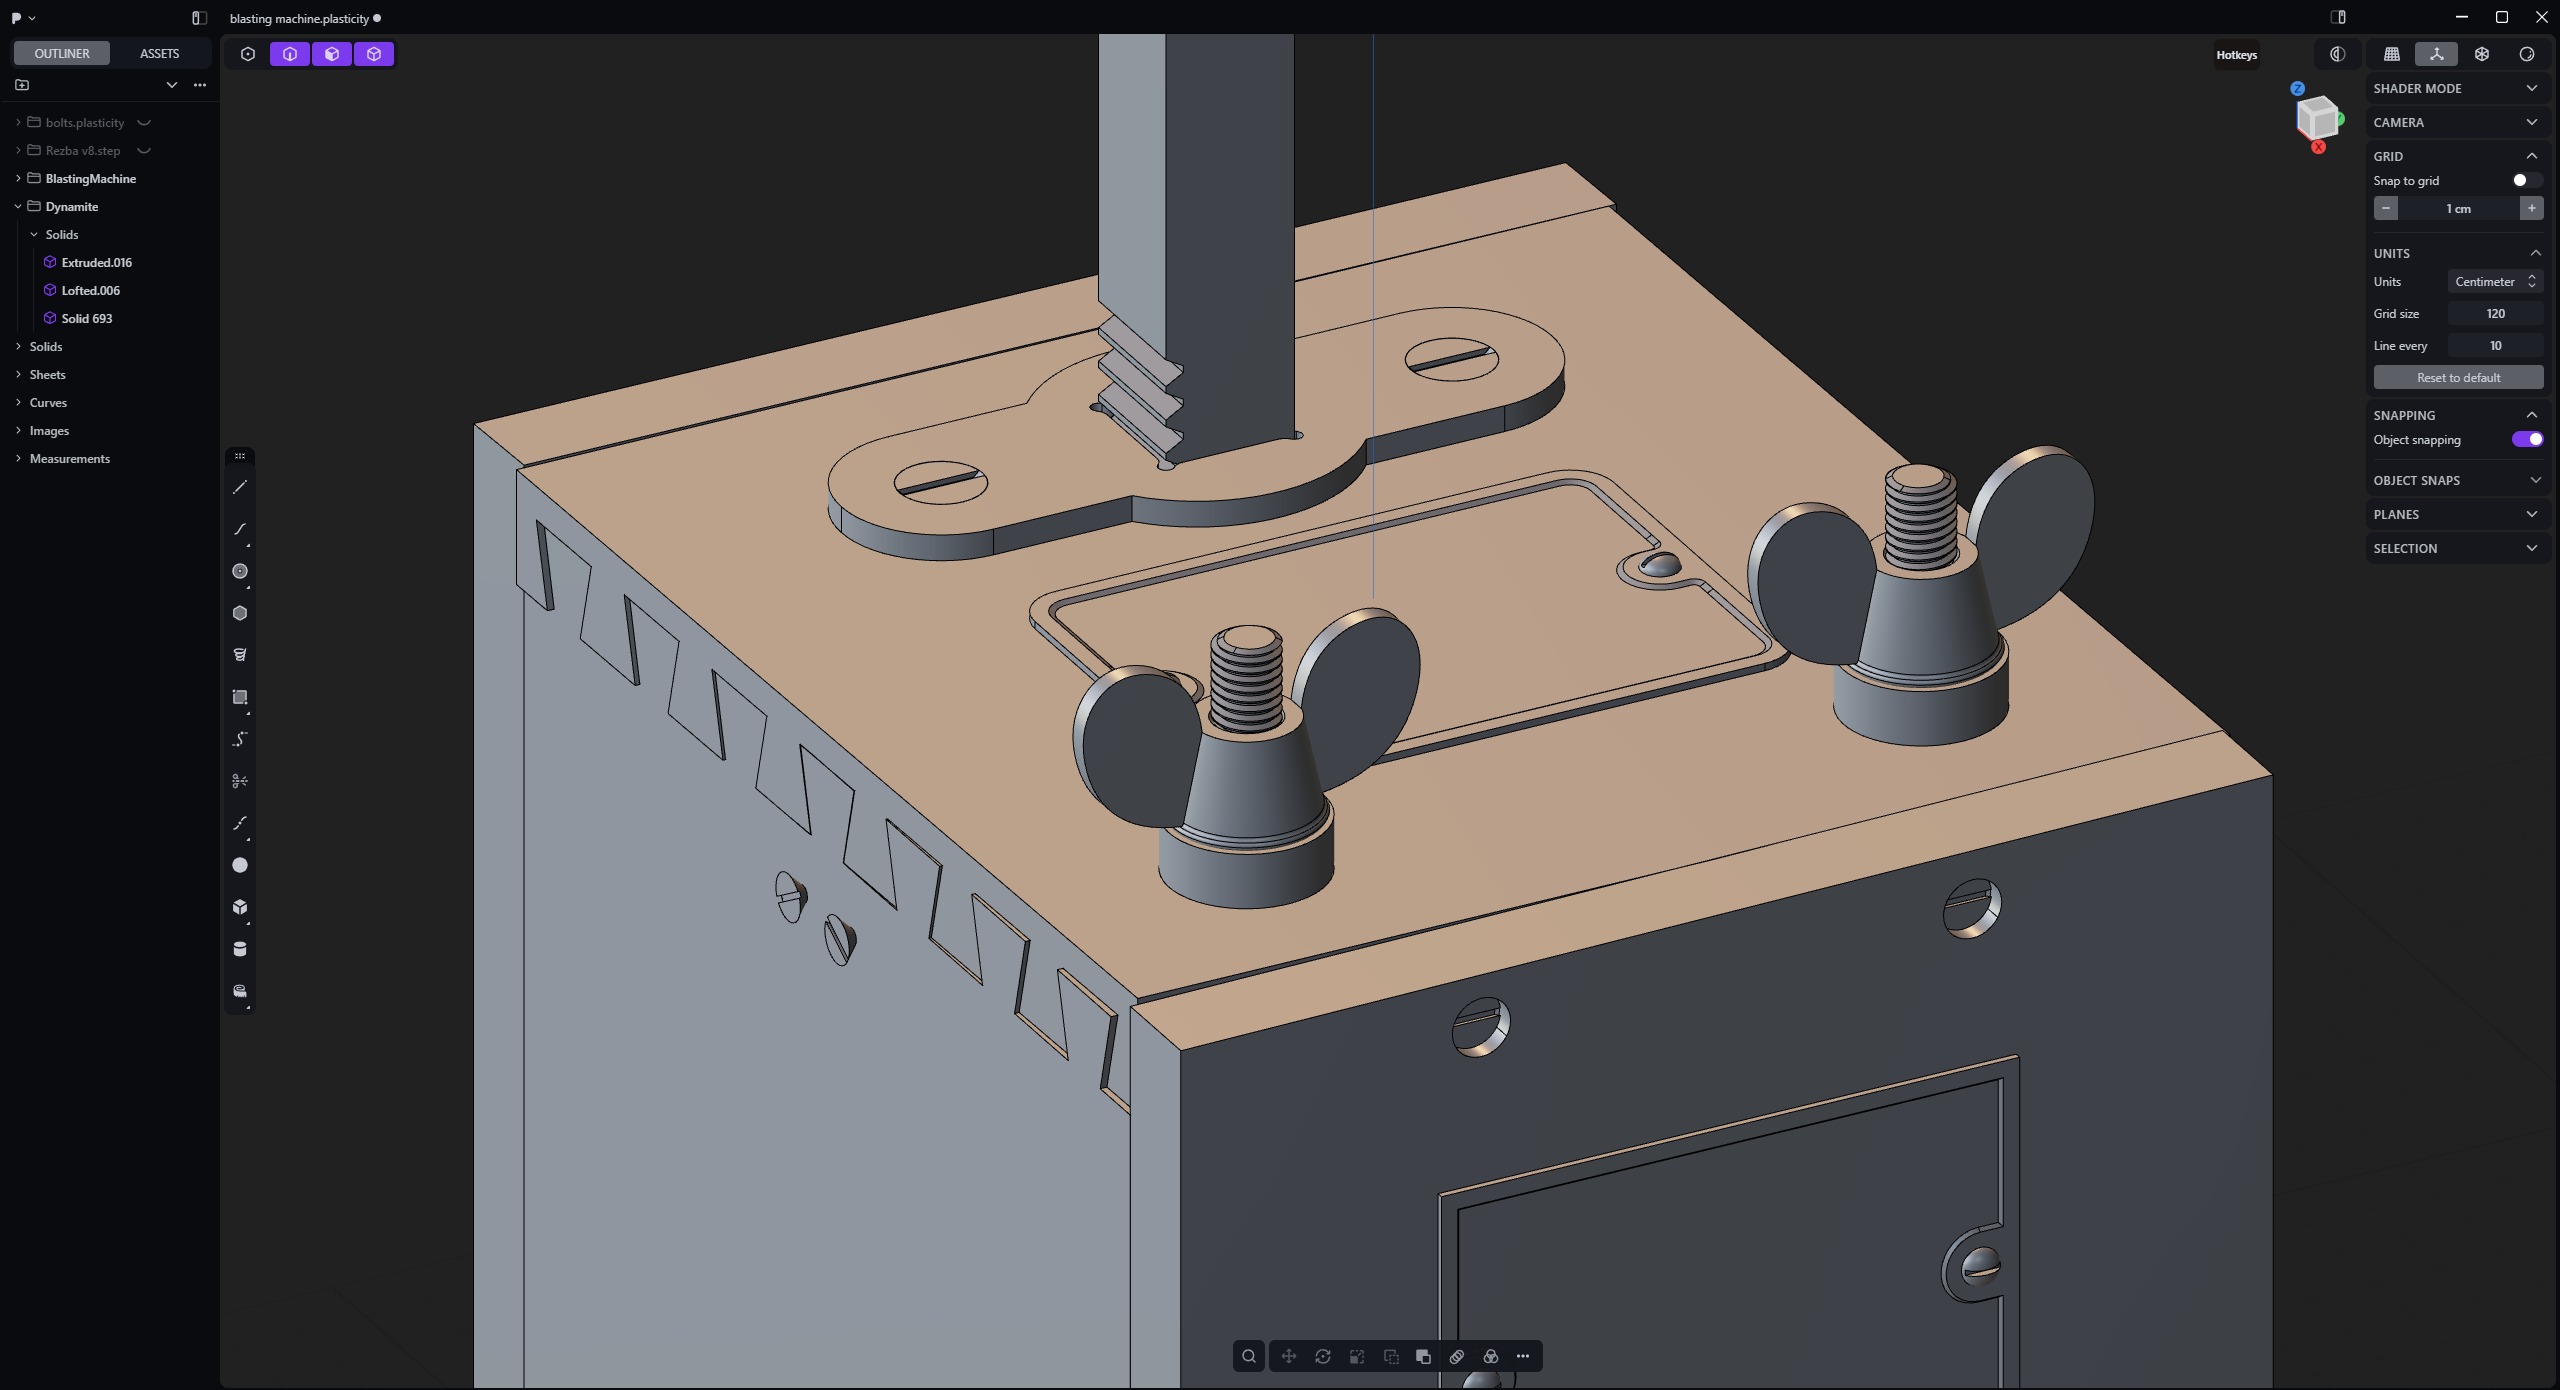Increase grid step with plus button
The height and width of the screenshot is (1390, 2560).
[2531, 208]
